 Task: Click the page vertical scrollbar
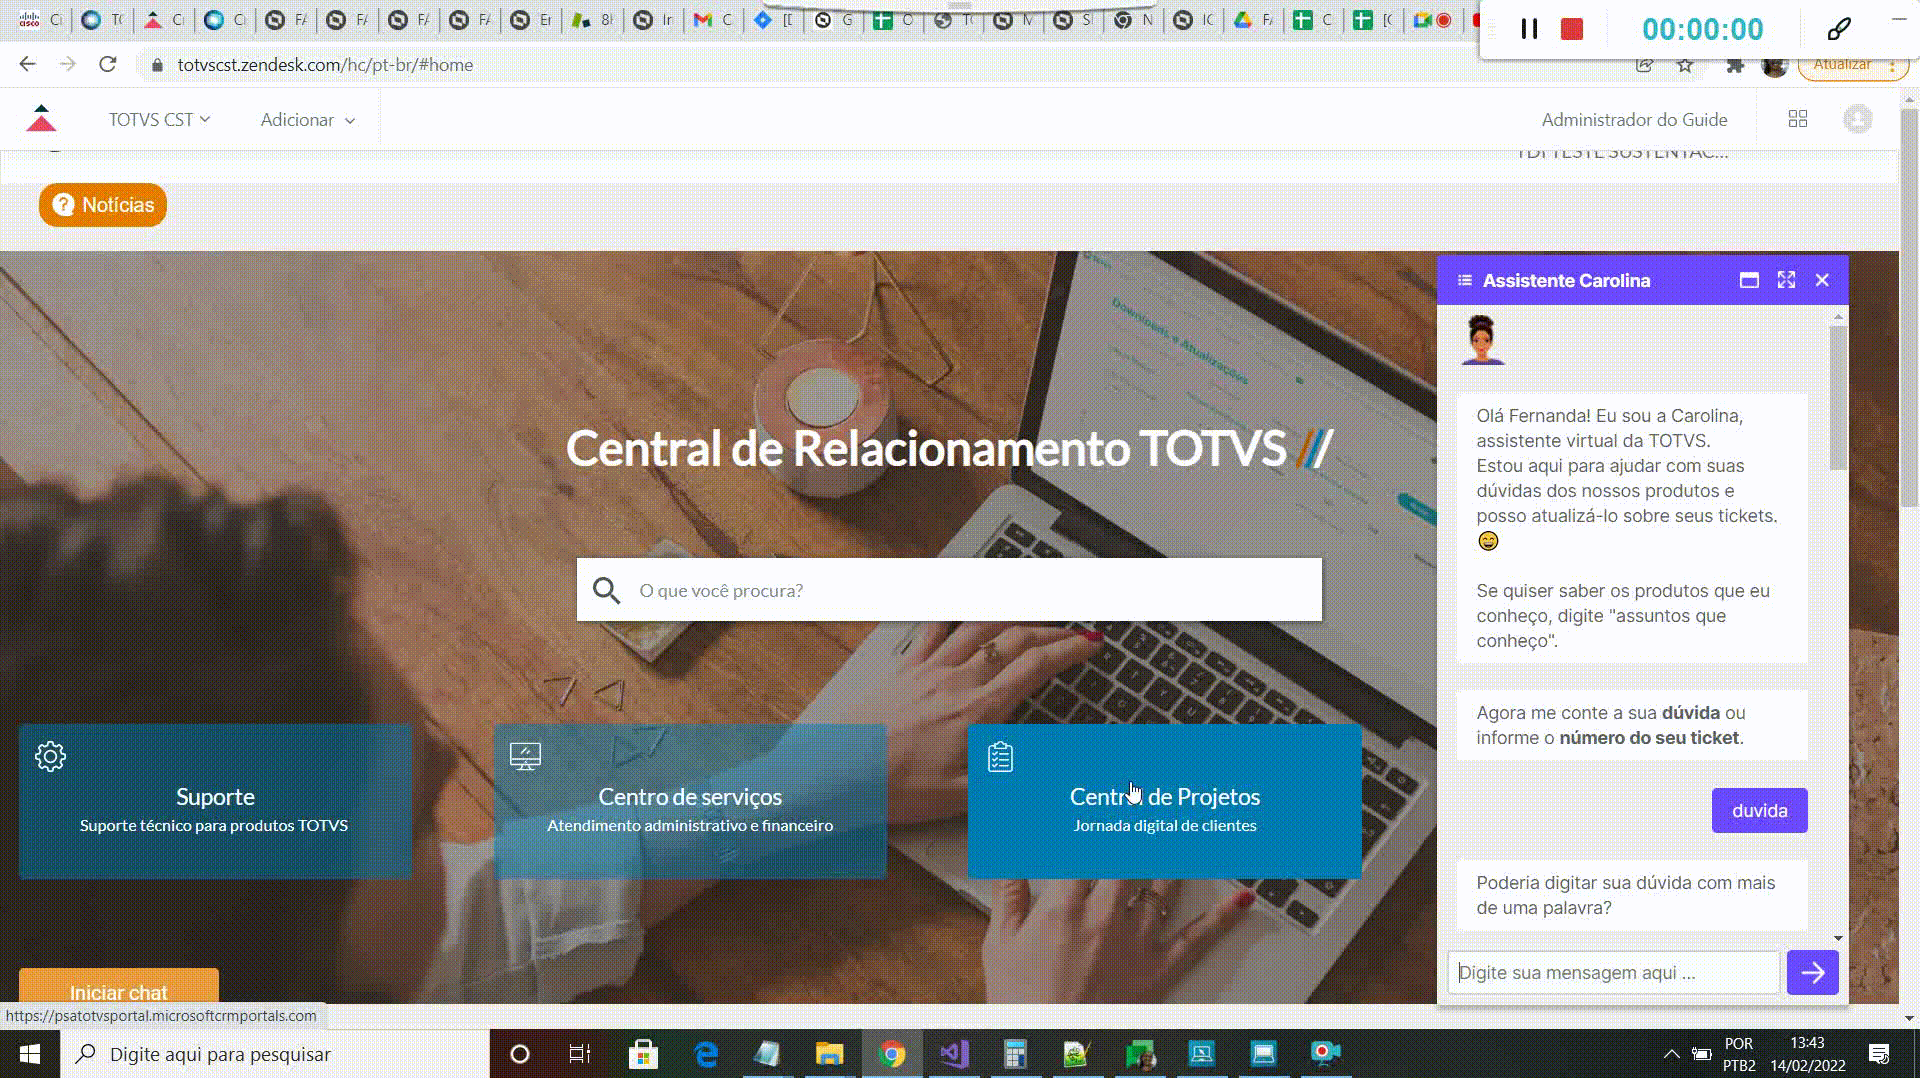click(x=1908, y=307)
